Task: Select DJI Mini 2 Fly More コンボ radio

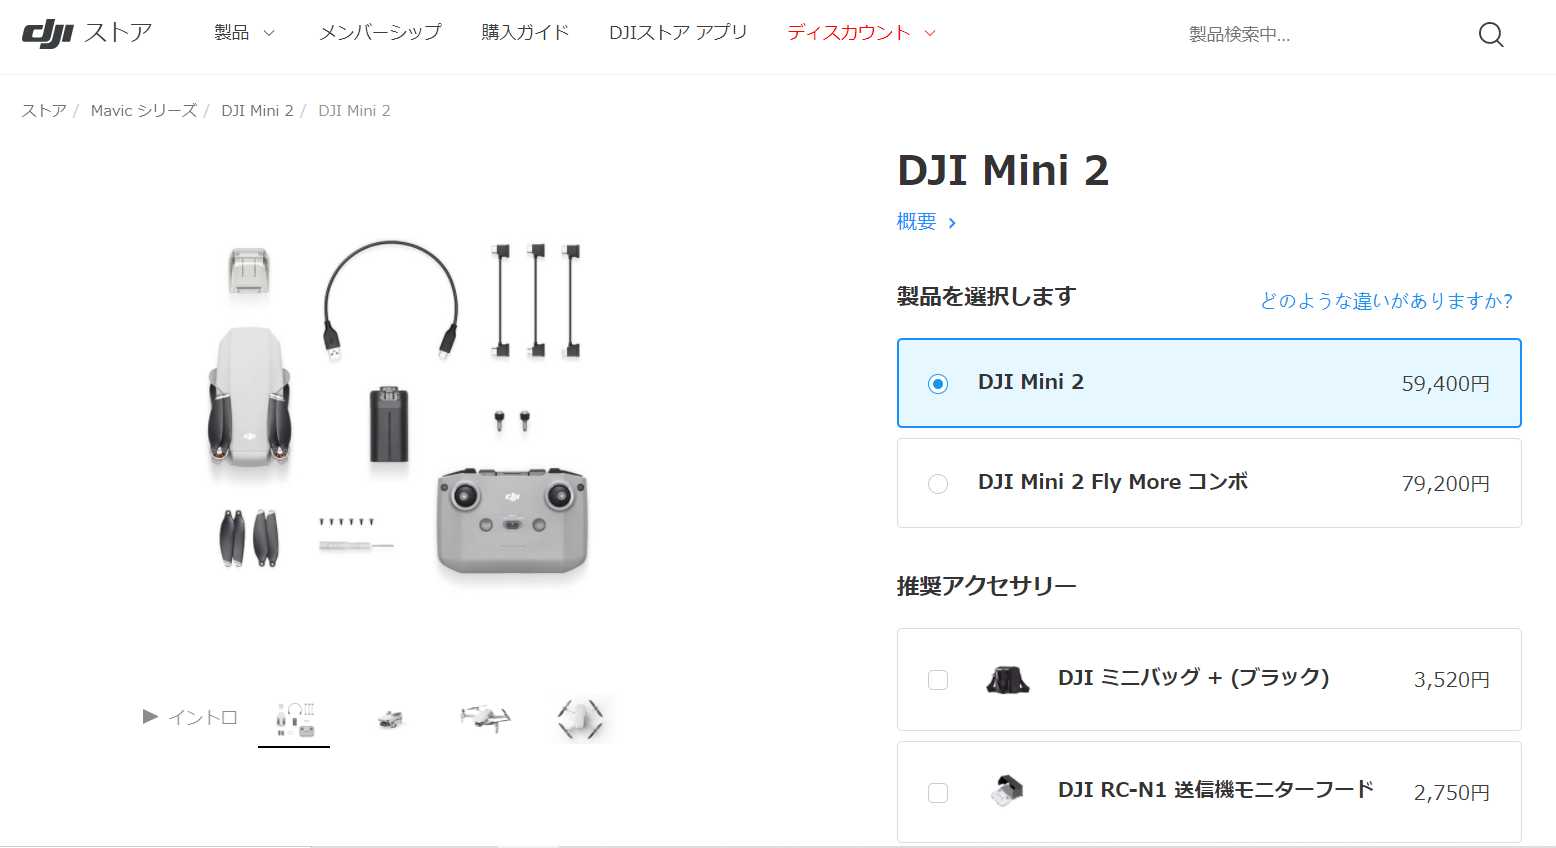Action: pos(938,484)
